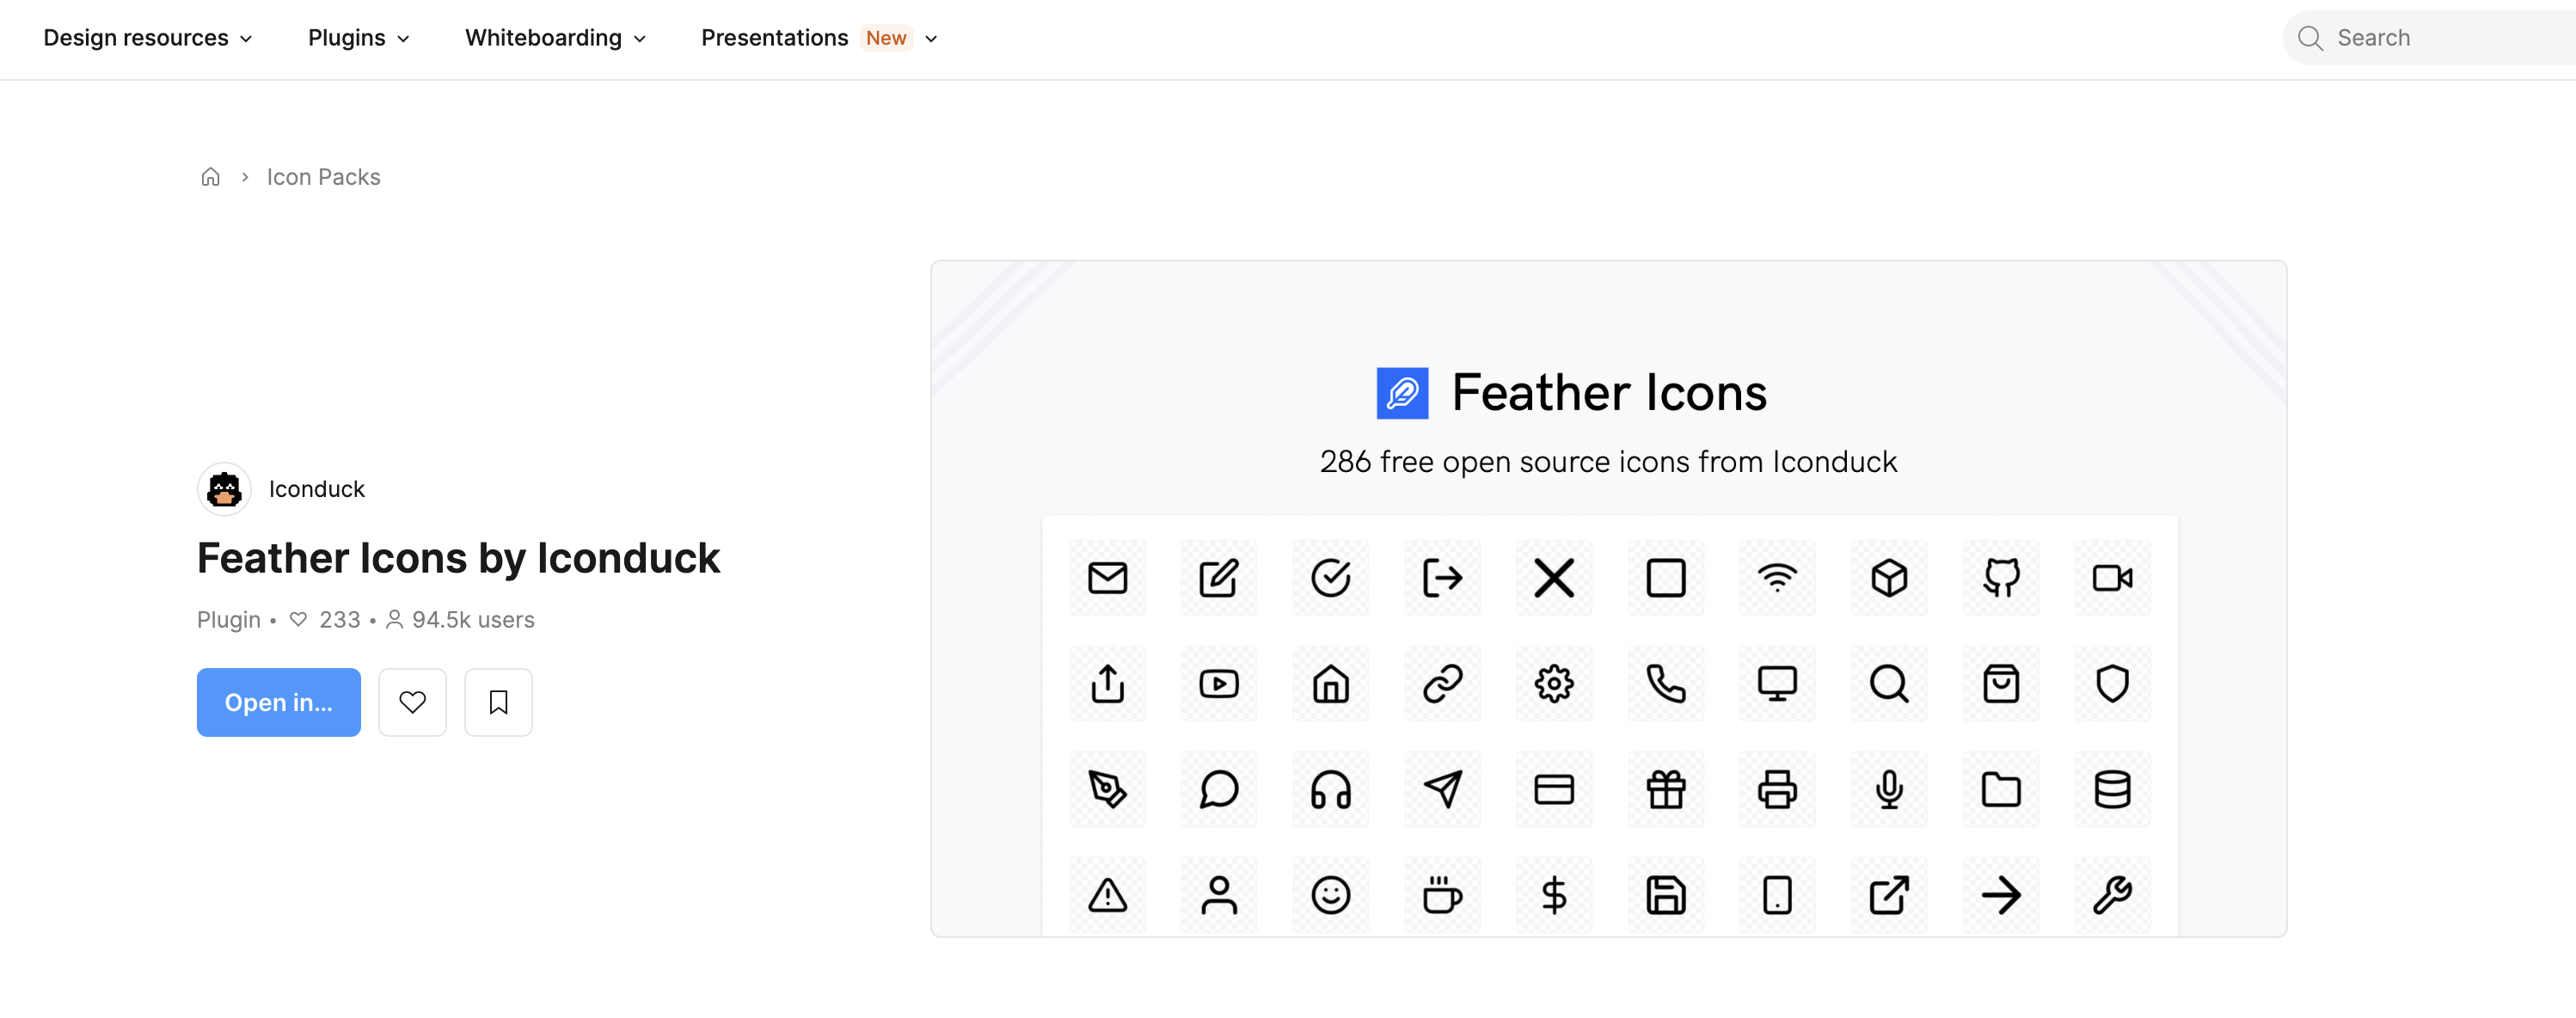Select the credit card icon
Viewport: 2576px width, 1018px height.
coord(1554,790)
